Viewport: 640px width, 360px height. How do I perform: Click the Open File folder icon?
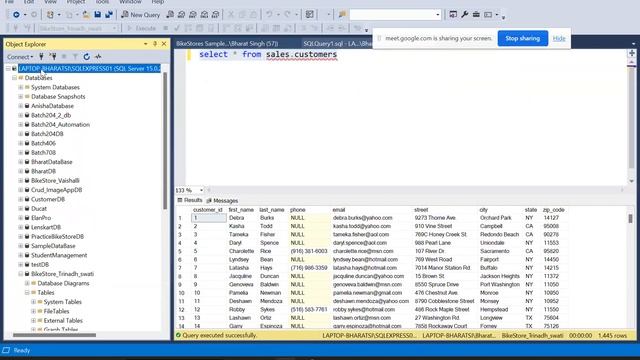(86, 15)
